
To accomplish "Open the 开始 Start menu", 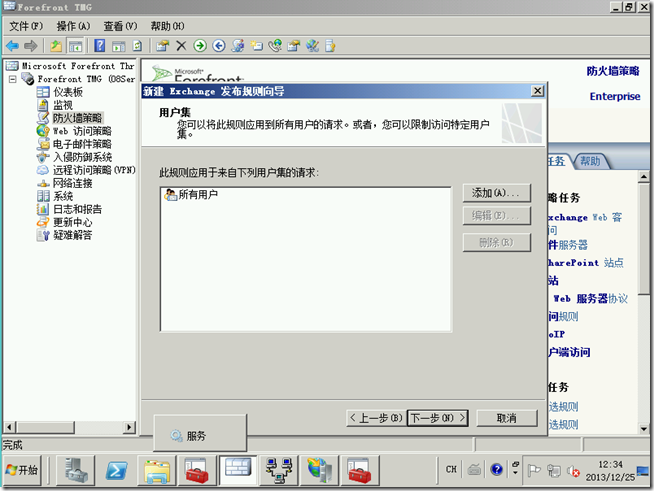I will point(22,470).
